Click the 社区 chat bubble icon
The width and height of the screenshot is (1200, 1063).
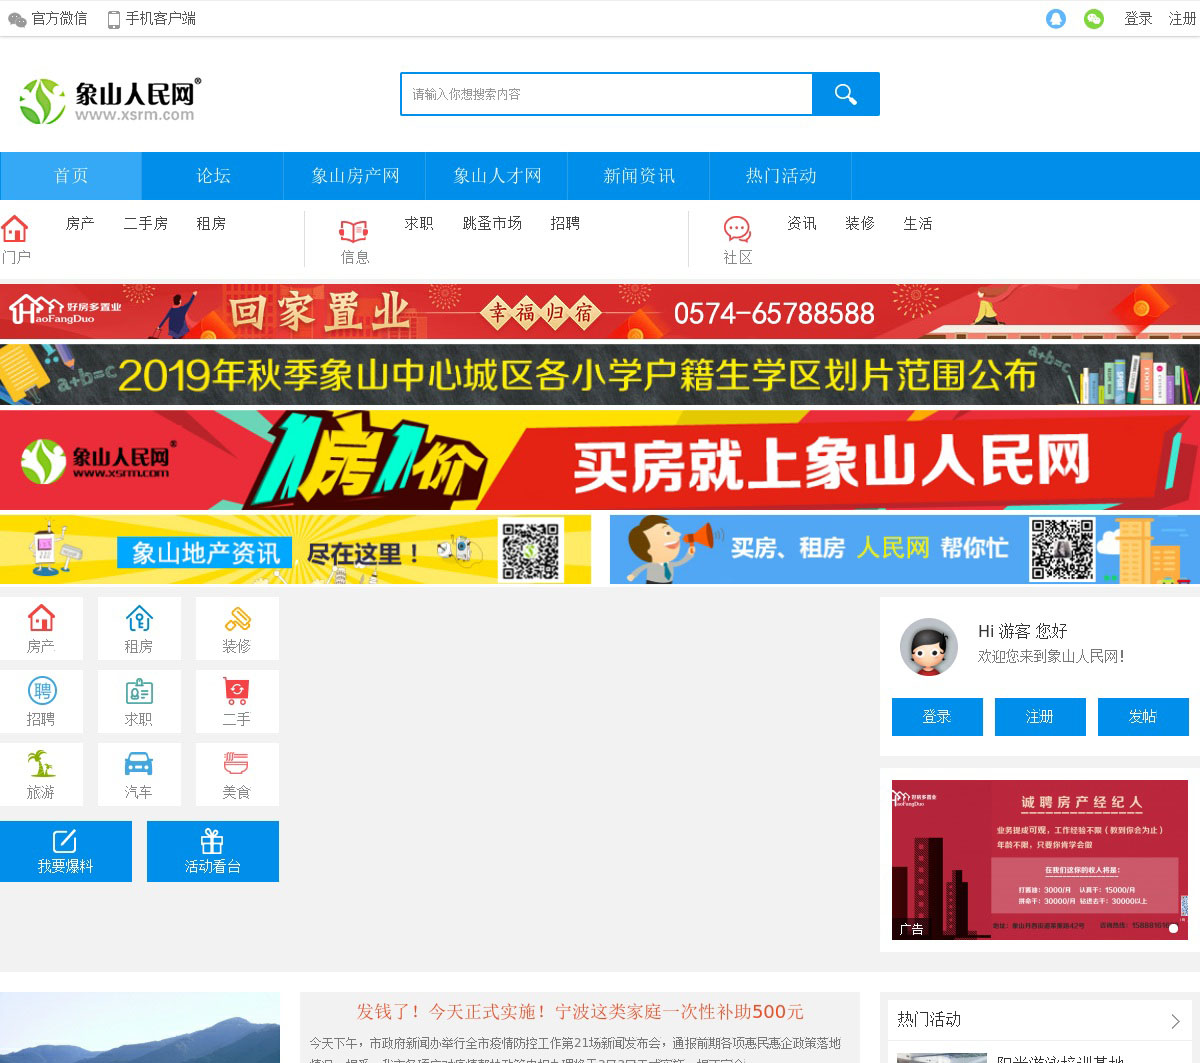click(737, 230)
